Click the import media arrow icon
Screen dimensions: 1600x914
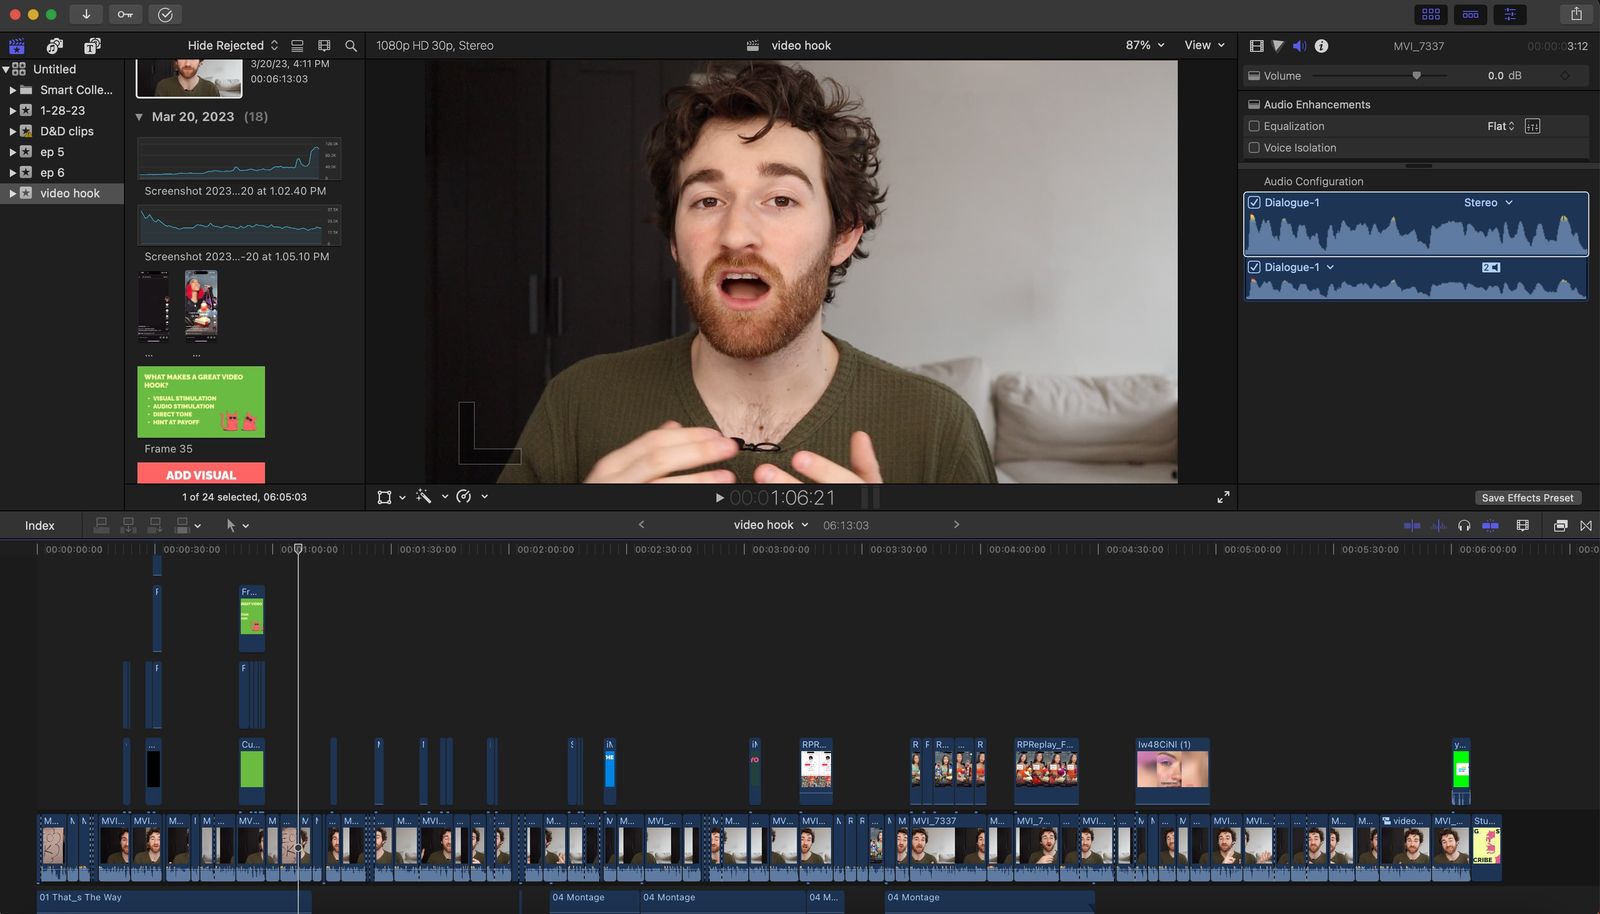pyautogui.click(x=87, y=14)
